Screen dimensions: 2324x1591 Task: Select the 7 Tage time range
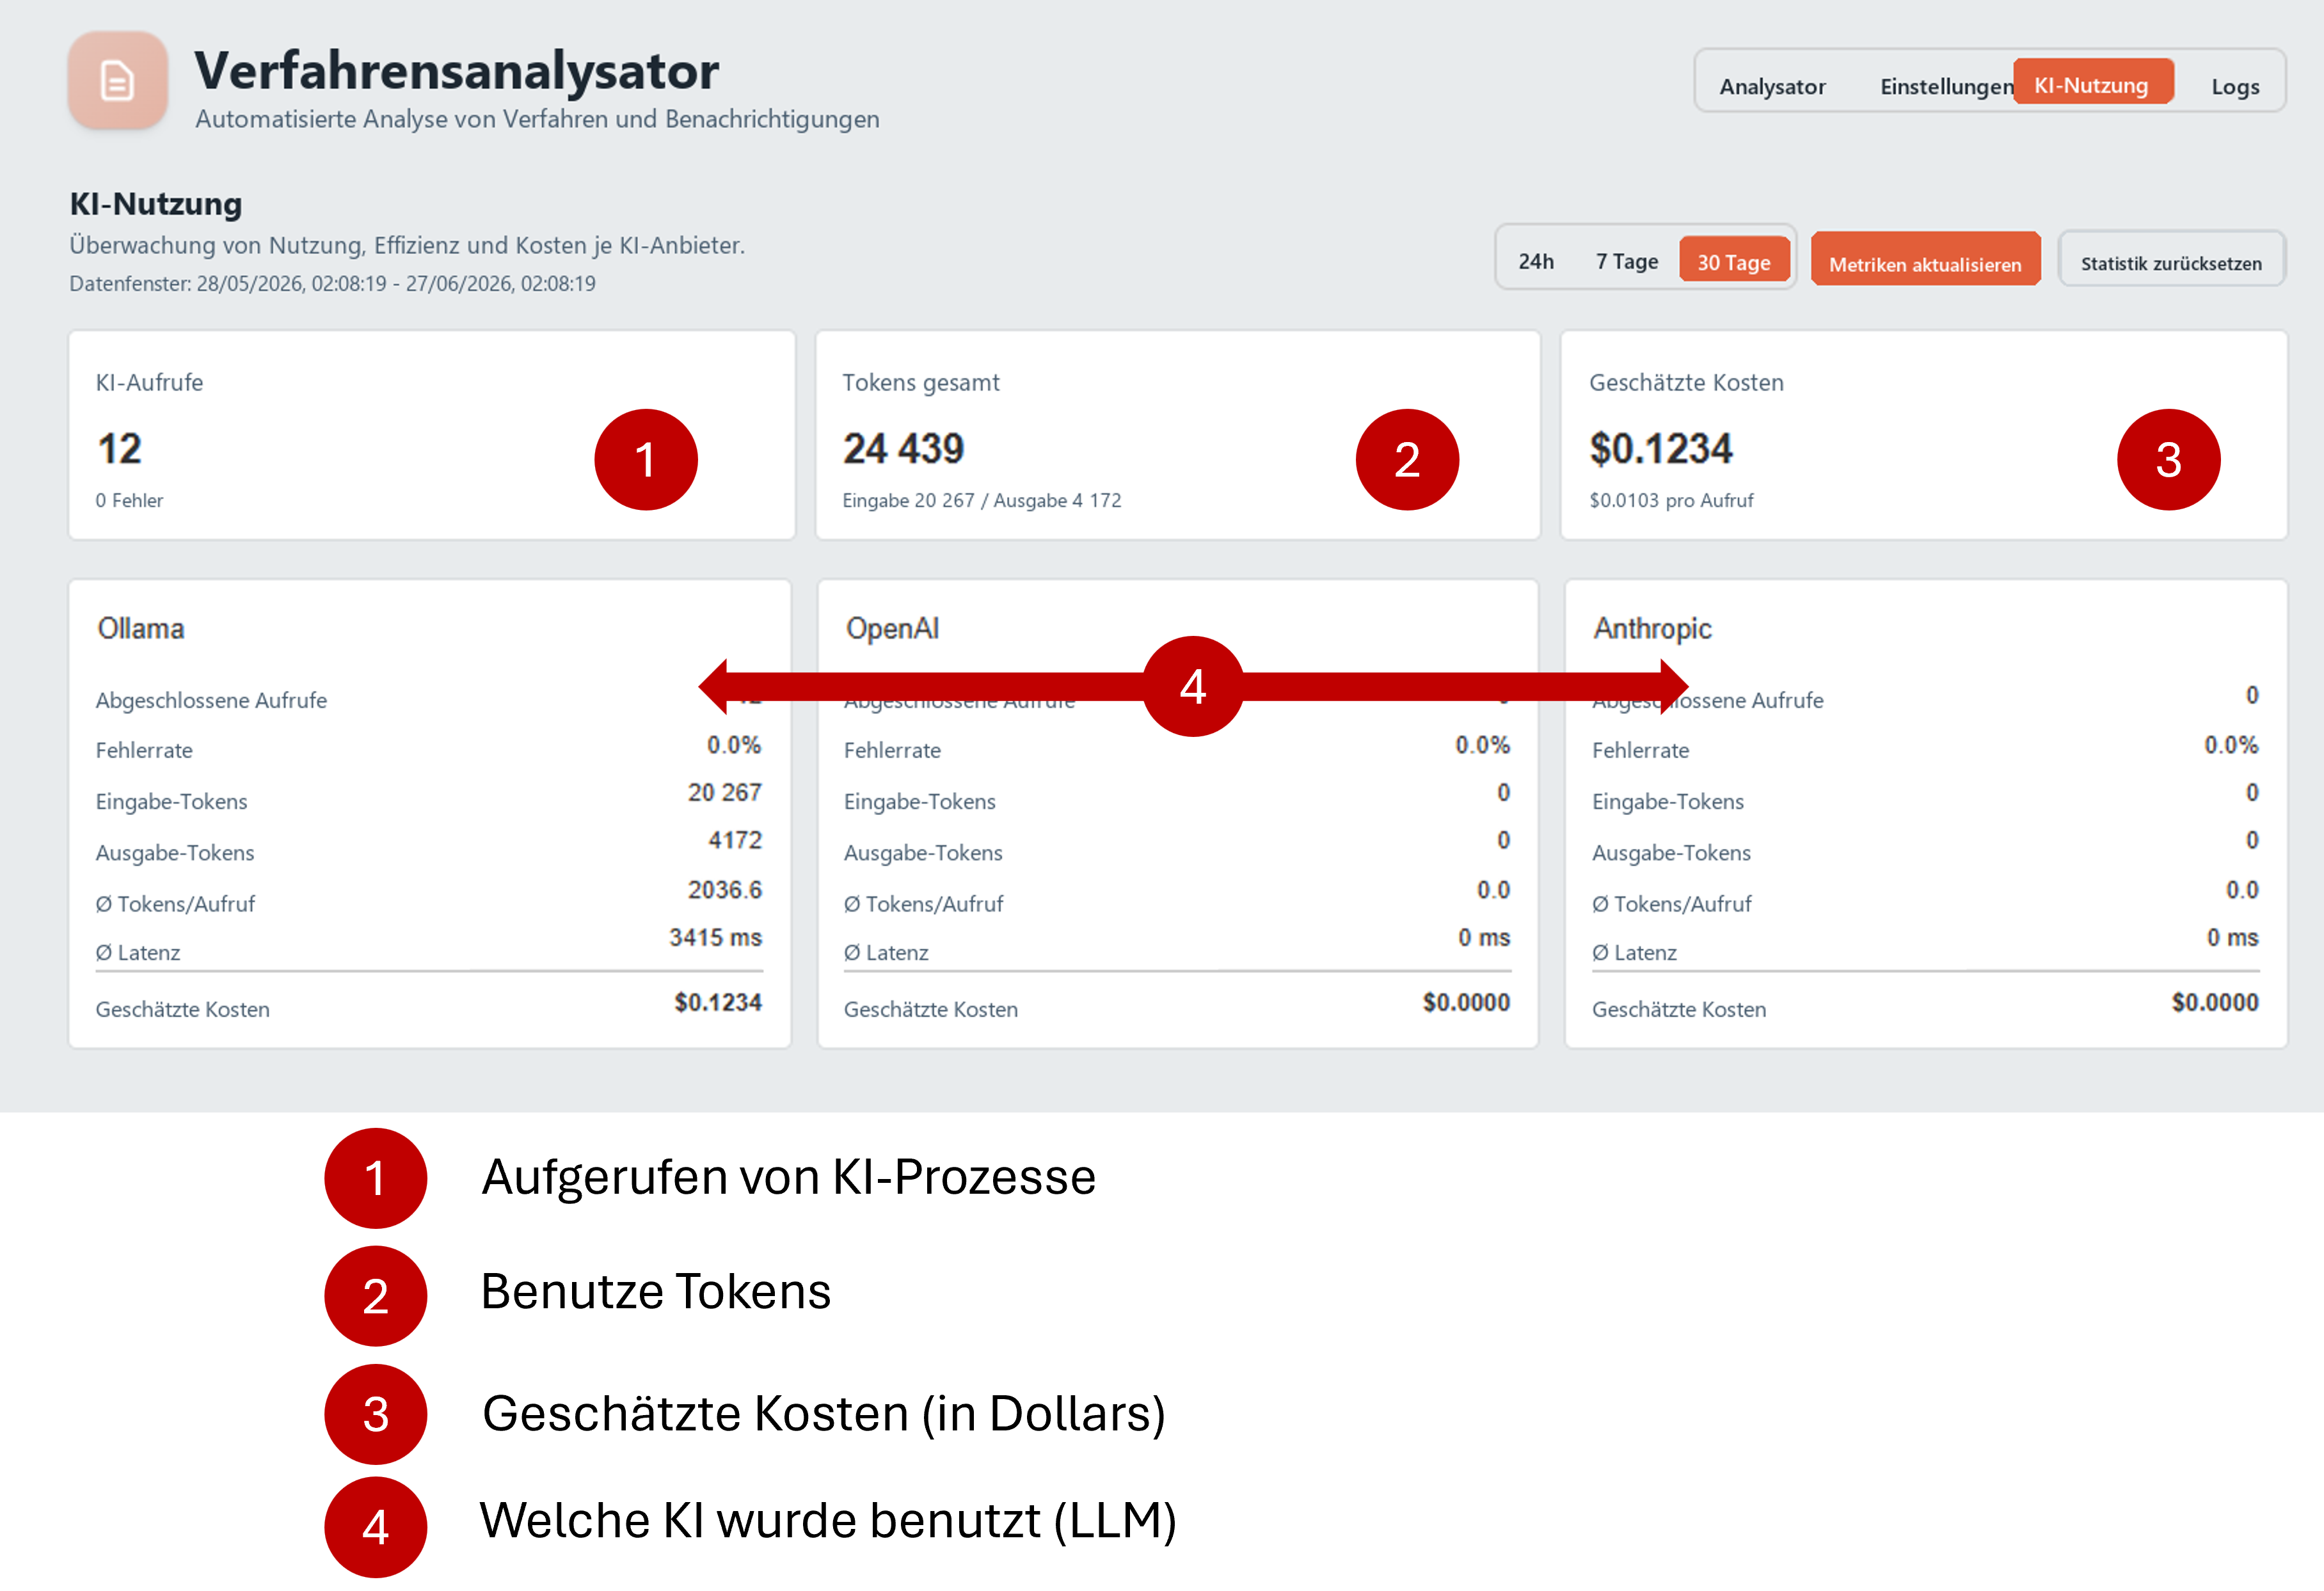coord(1627,261)
